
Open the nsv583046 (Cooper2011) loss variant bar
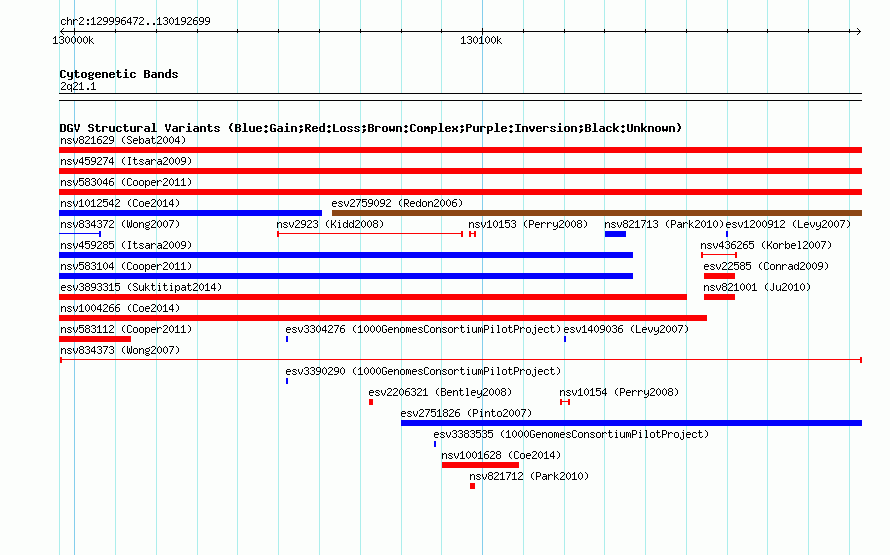460,192
